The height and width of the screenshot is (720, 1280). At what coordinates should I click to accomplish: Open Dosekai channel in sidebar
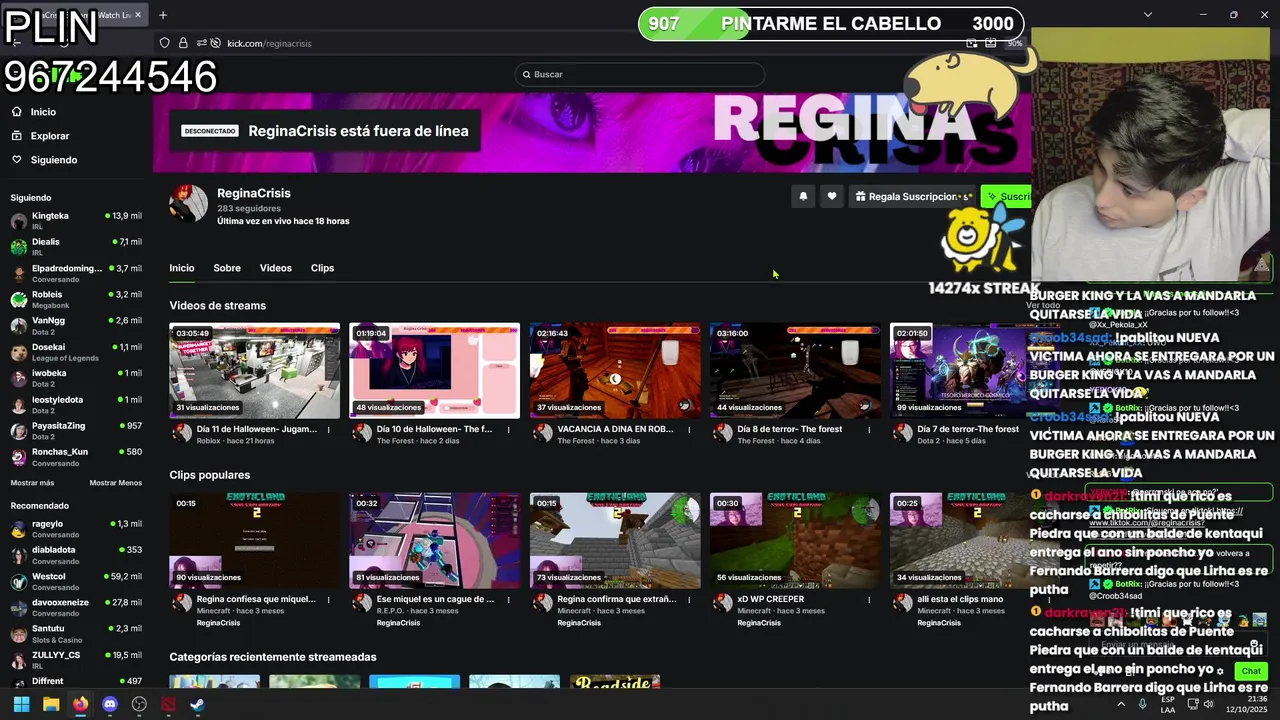click(76, 352)
